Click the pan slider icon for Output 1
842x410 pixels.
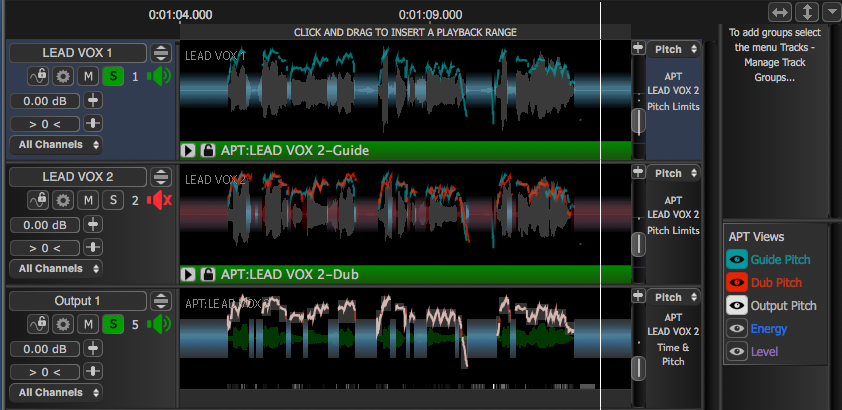[x=93, y=372]
